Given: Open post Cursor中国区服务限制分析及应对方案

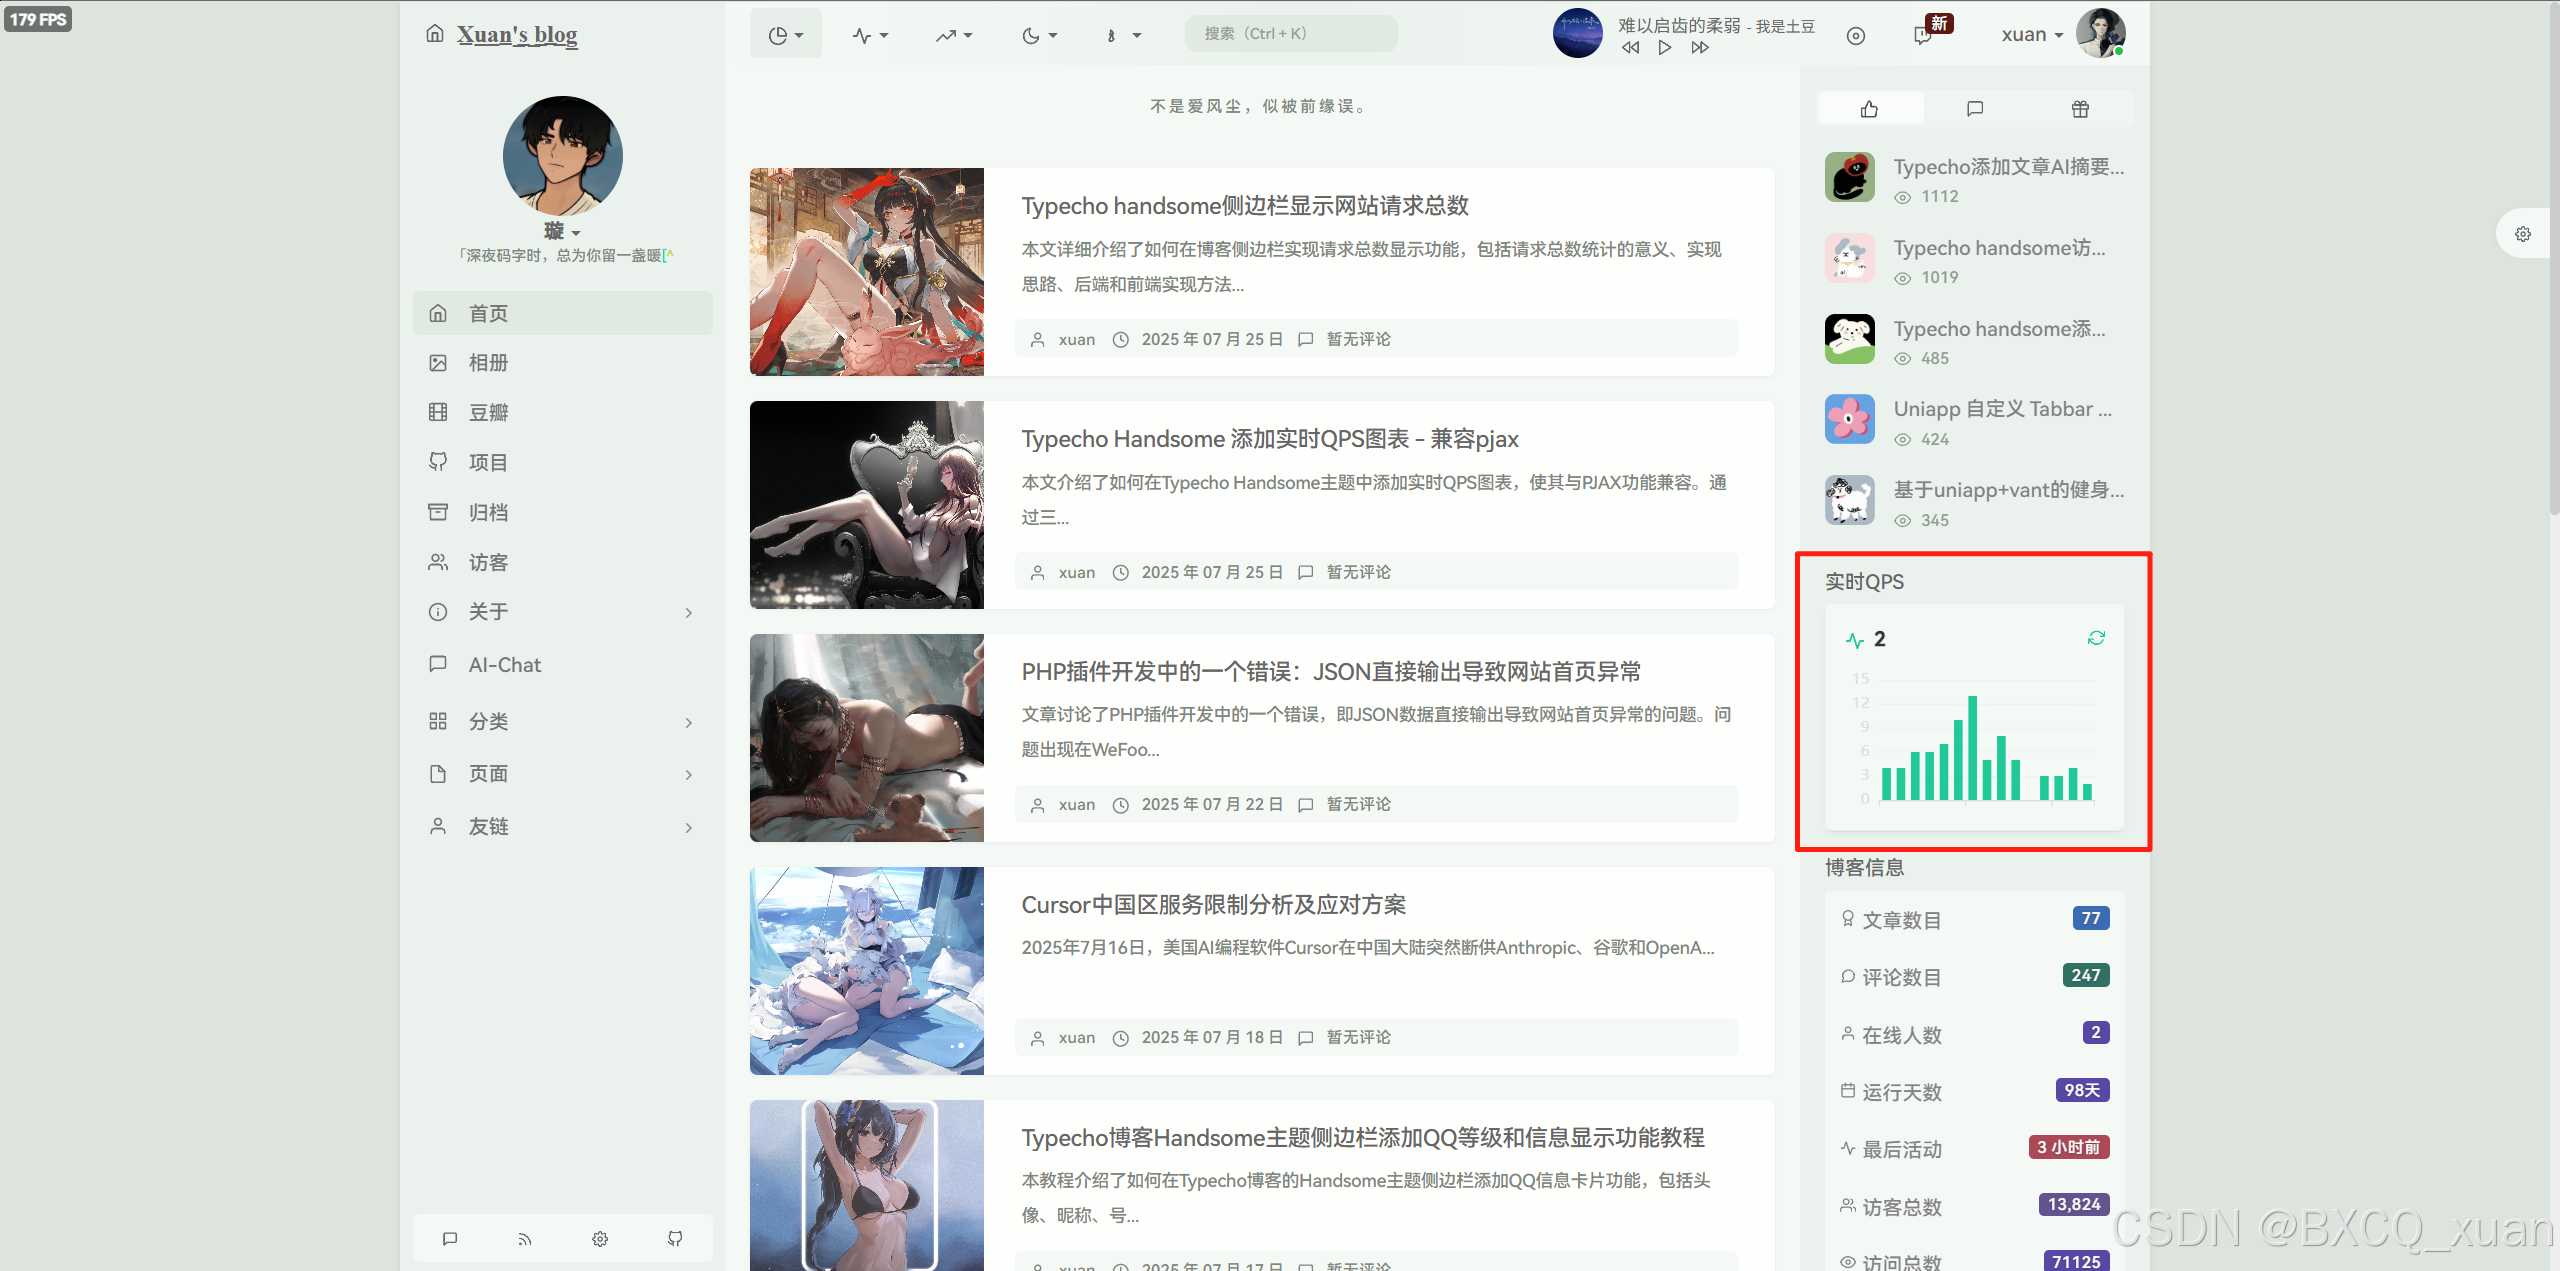Looking at the screenshot, I should click(1213, 905).
